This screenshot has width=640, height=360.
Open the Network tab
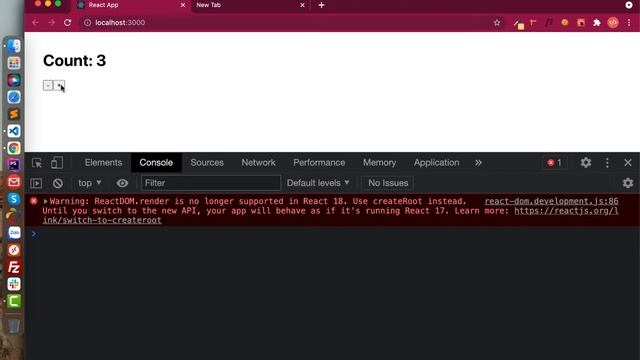(258, 162)
